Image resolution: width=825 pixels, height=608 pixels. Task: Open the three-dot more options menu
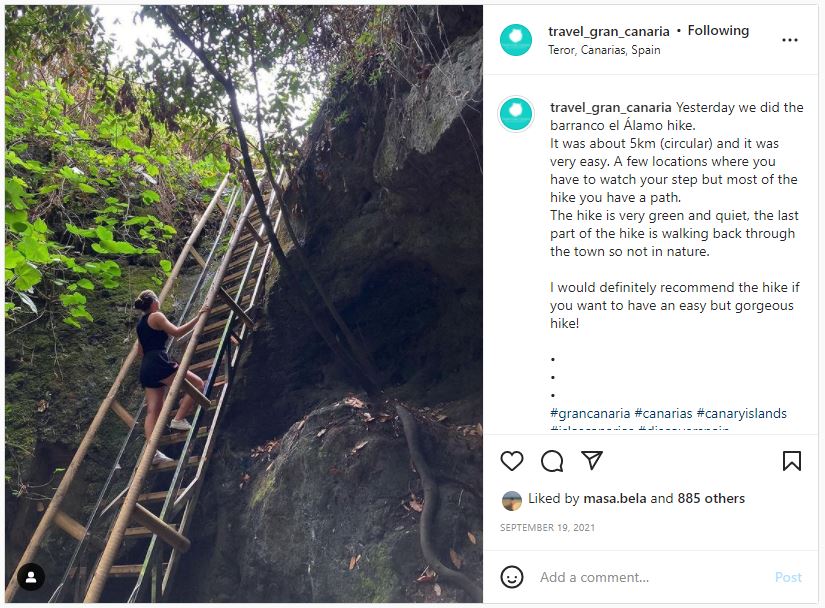(x=790, y=40)
